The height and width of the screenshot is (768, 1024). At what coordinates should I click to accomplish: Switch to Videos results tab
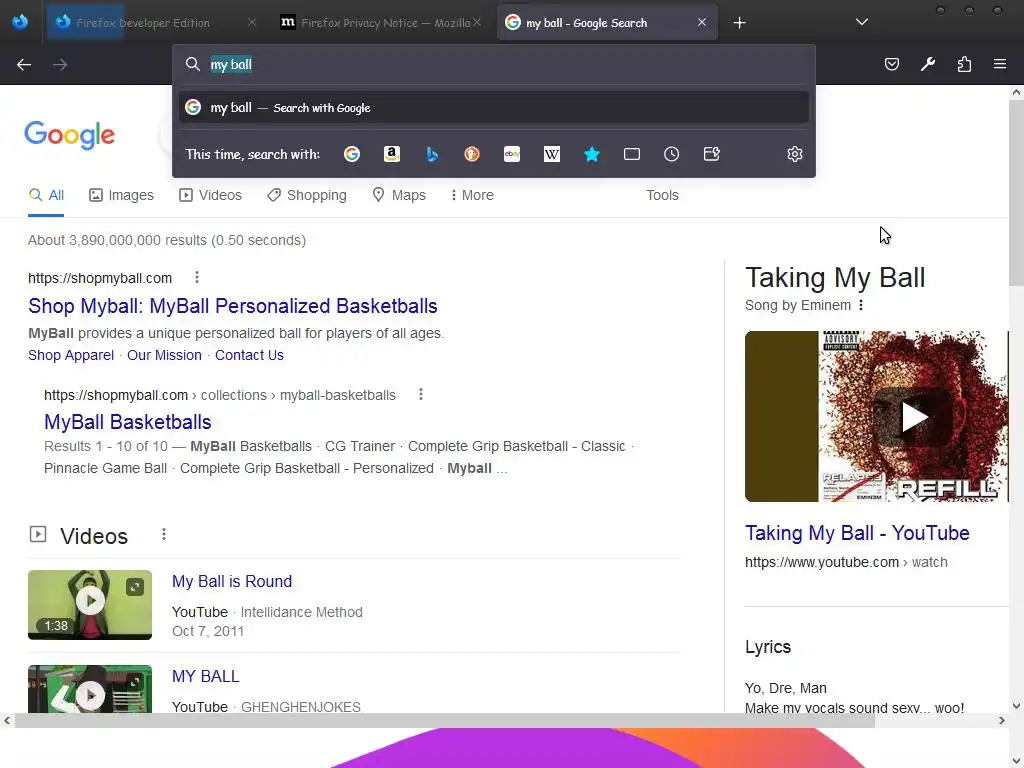(210, 195)
